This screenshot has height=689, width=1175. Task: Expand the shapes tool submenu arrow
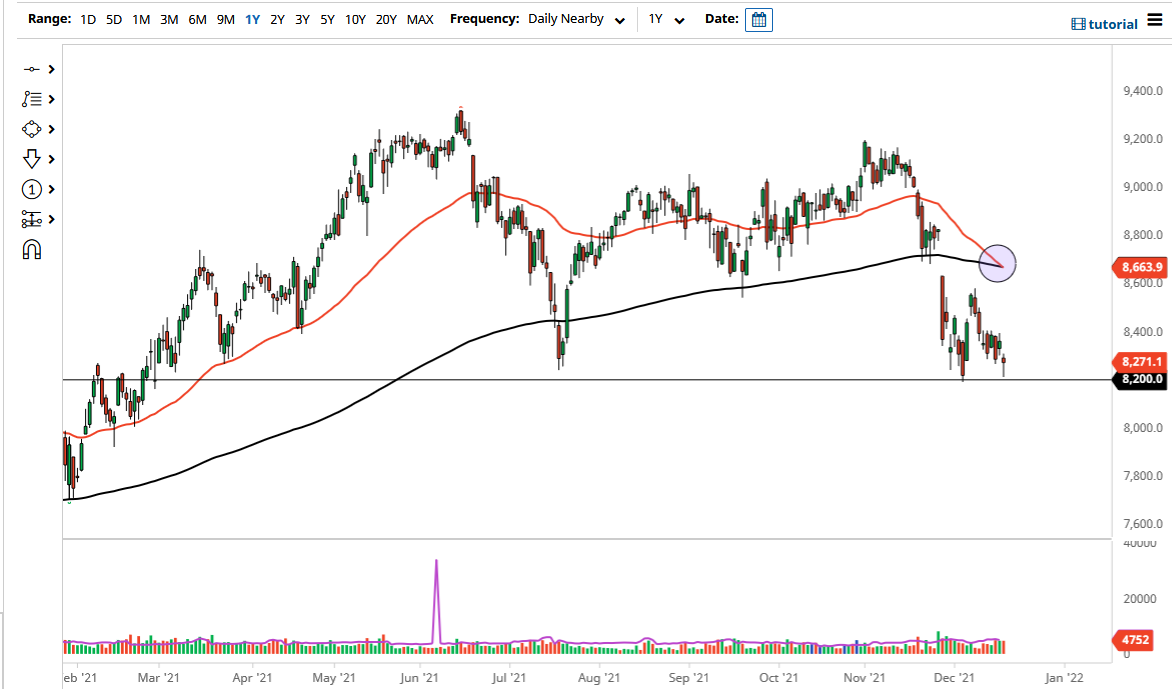pyautogui.click(x=52, y=129)
